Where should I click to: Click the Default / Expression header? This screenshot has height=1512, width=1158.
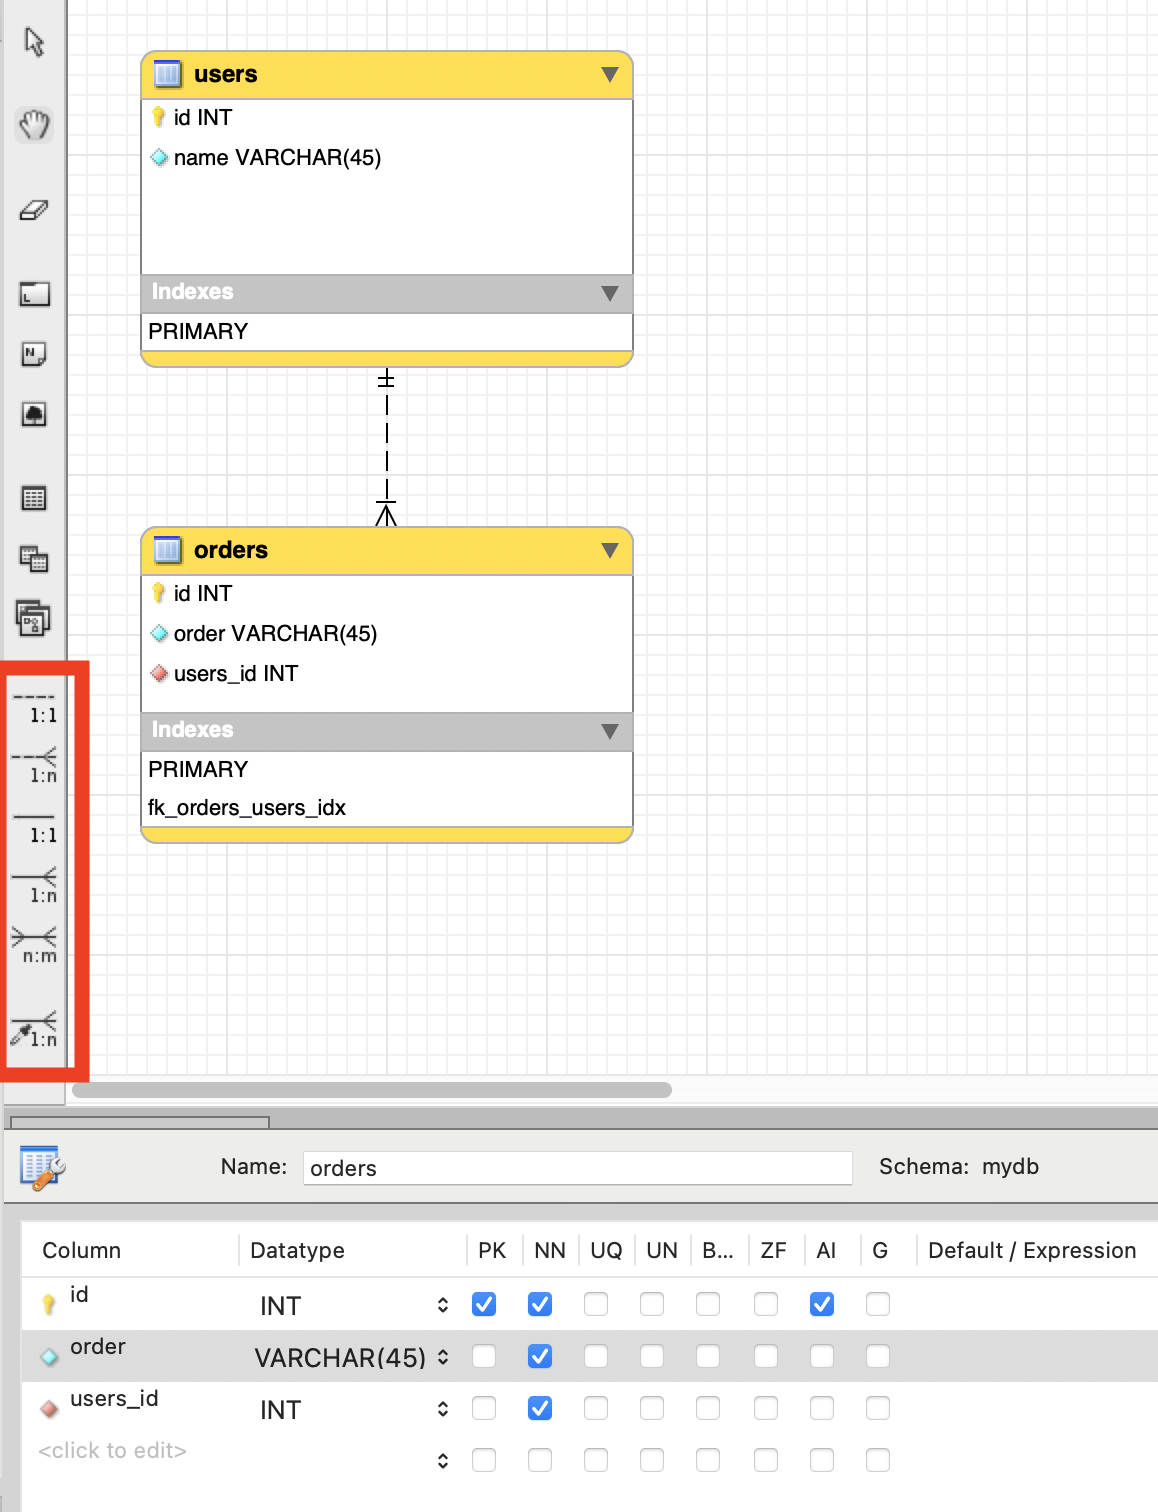coord(1032,1250)
